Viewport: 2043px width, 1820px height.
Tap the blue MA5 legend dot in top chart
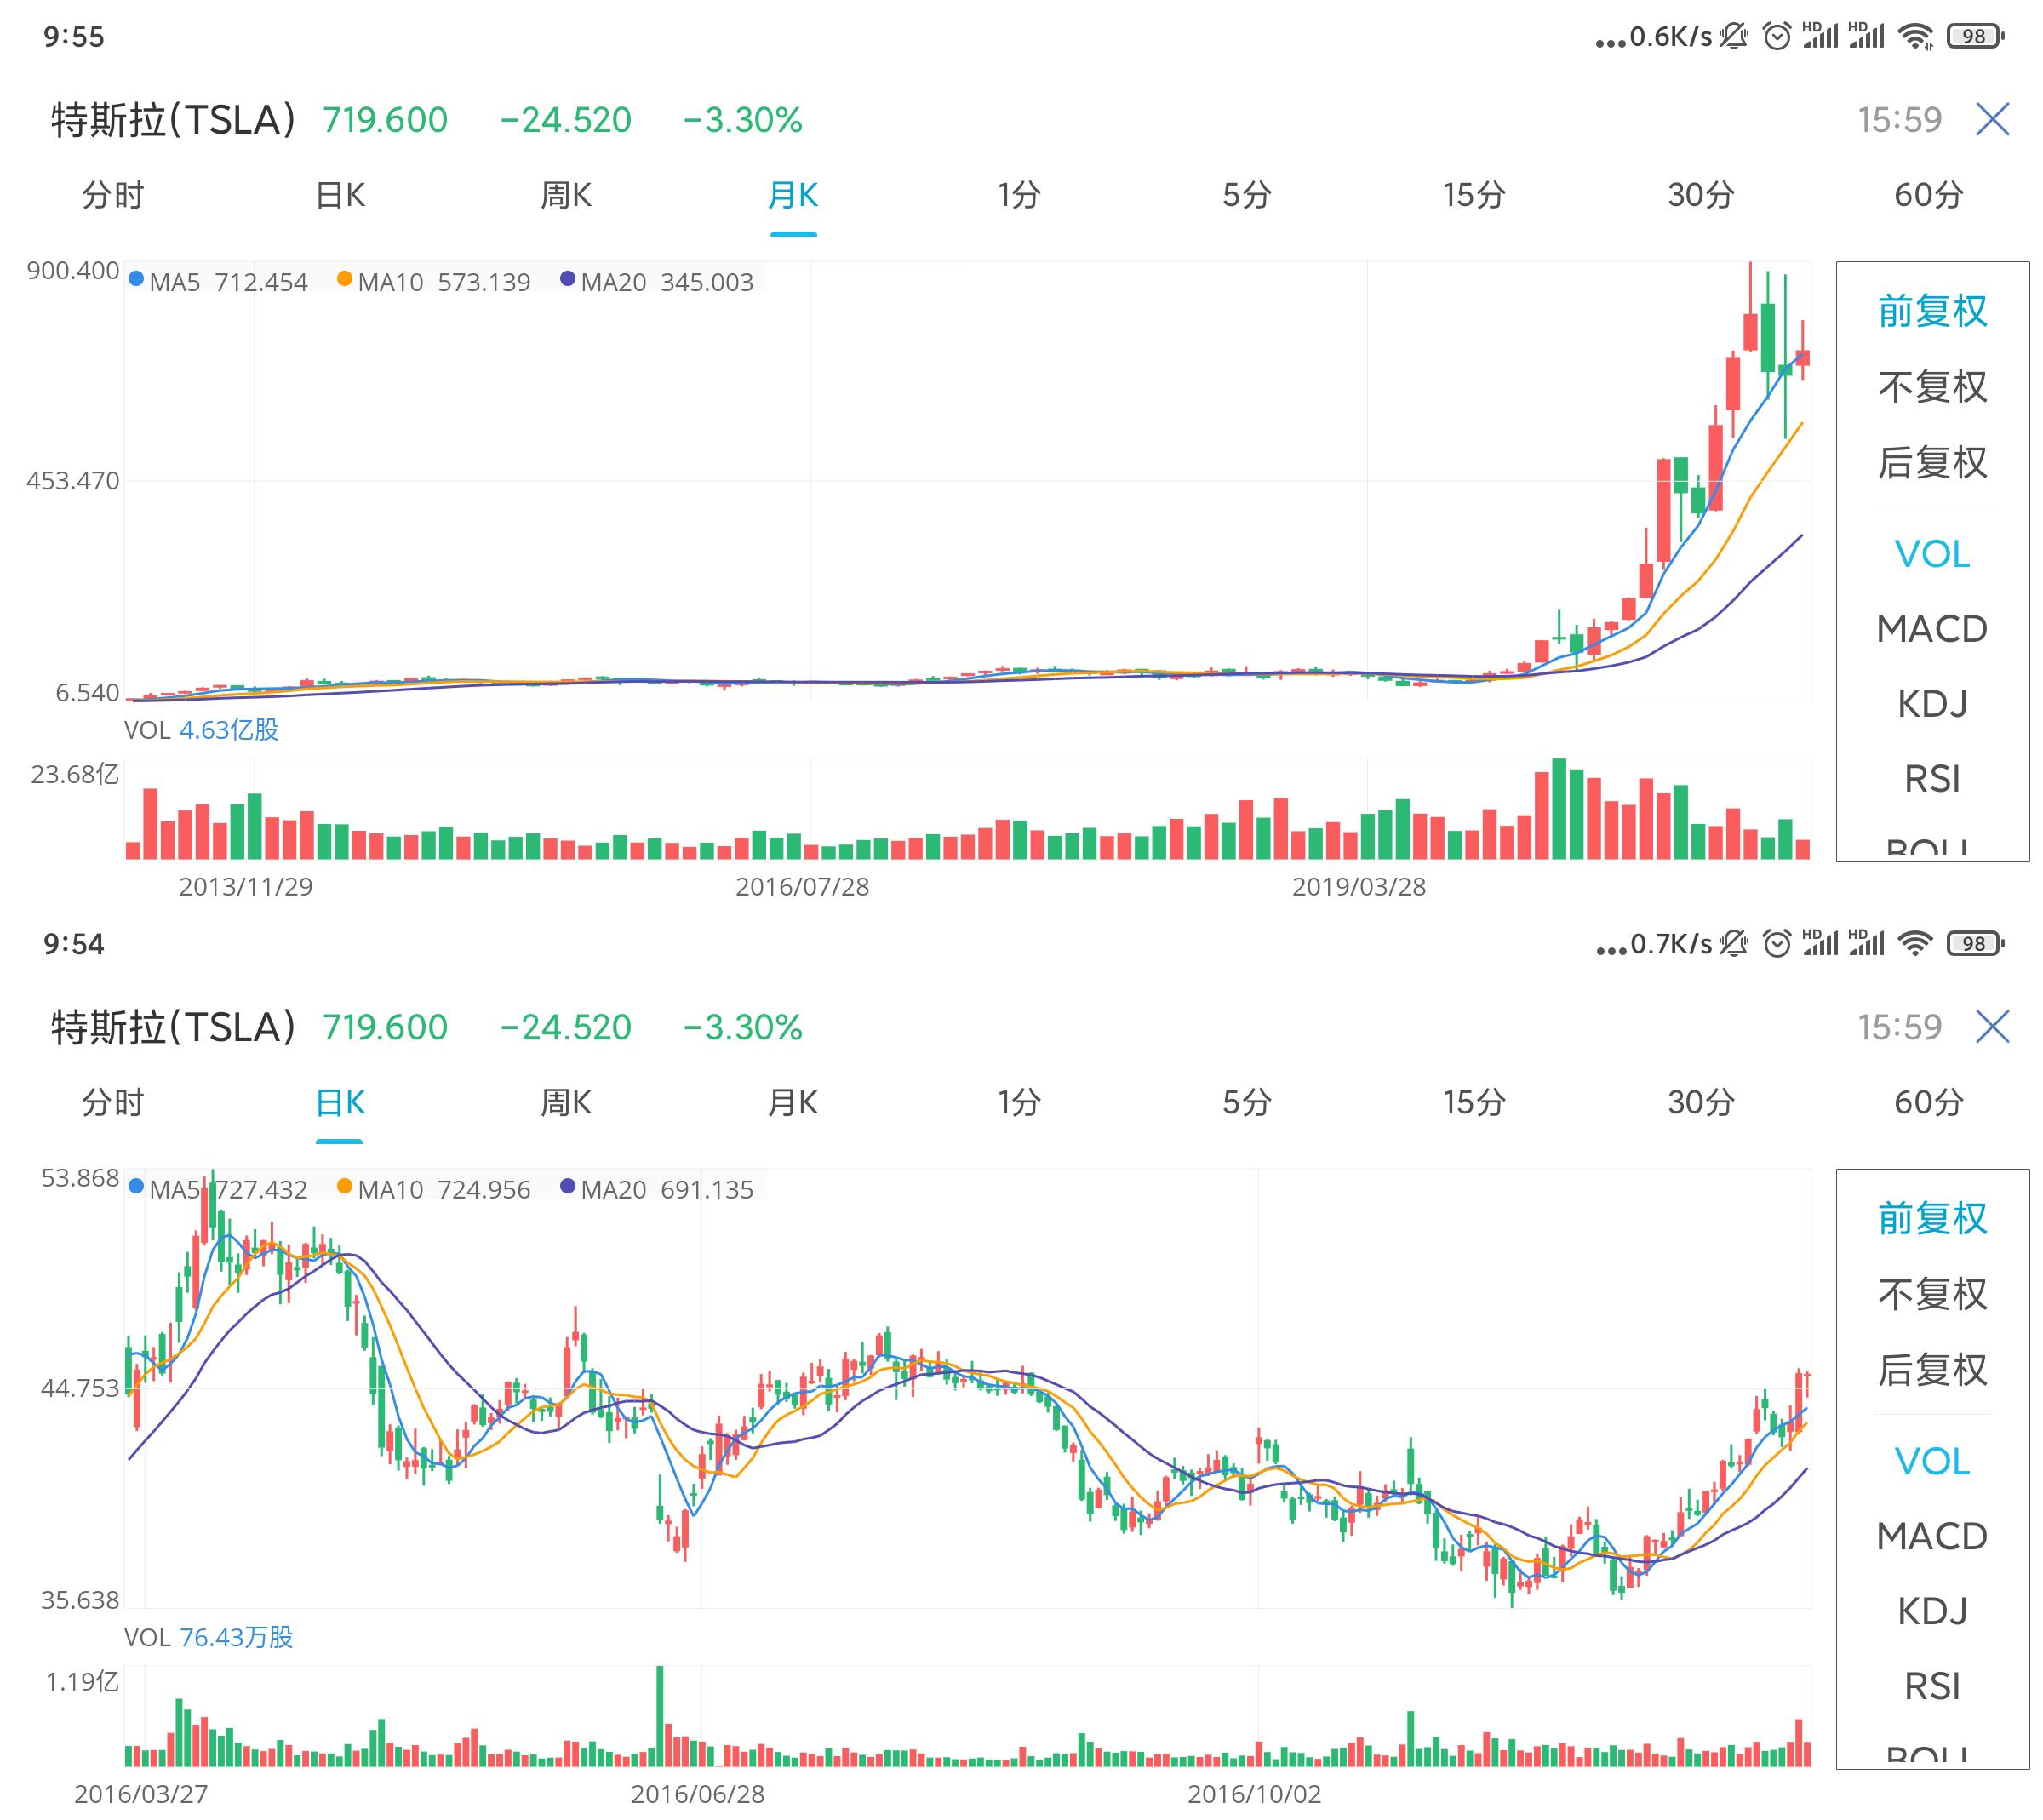[x=136, y=279]
